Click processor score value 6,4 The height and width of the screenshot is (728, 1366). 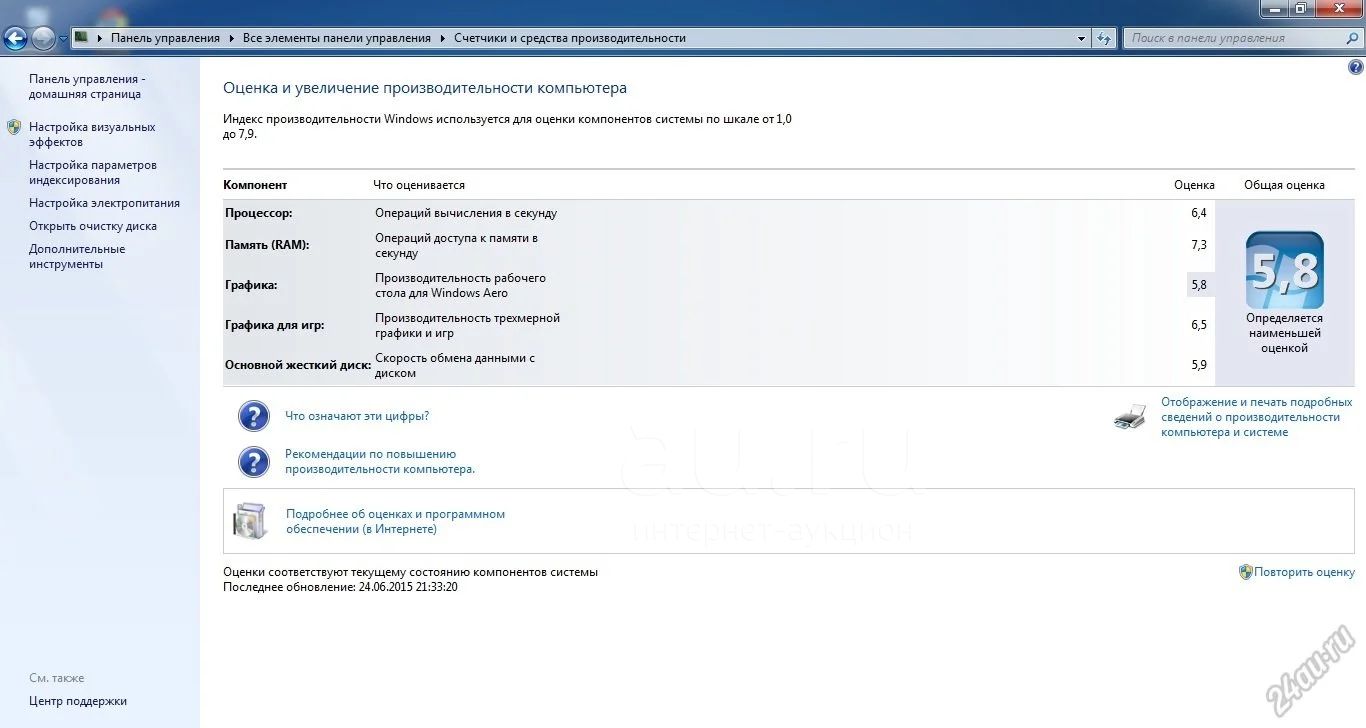point(1199,213)
